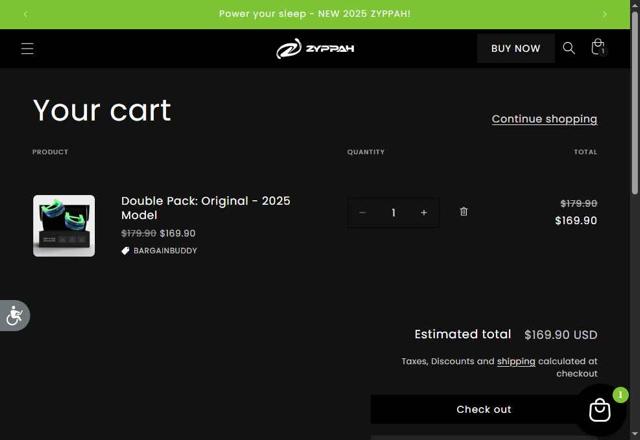Increase quantity with plus button

tap(424, 212)
